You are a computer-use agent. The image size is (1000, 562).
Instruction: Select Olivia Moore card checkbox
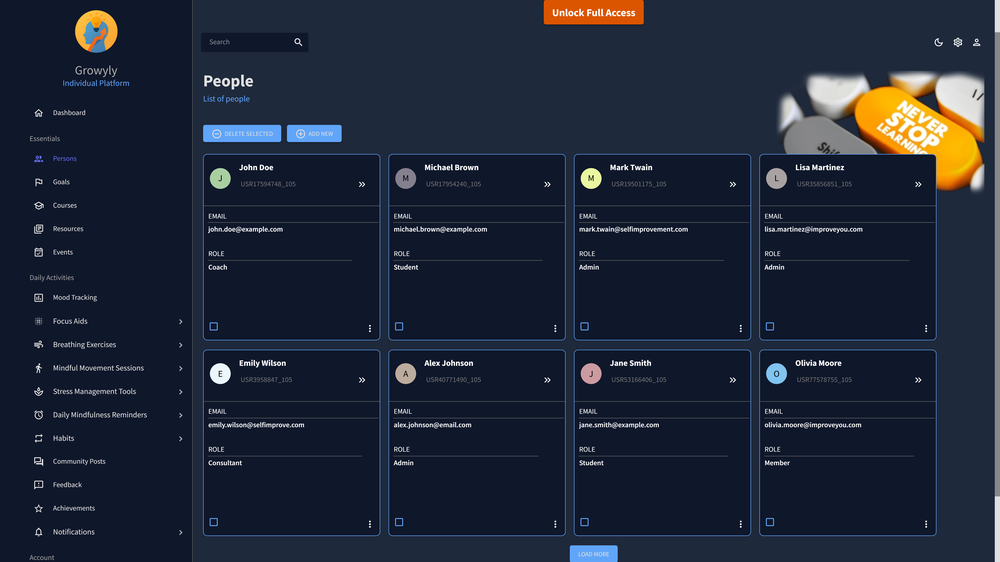pos(770,522)
